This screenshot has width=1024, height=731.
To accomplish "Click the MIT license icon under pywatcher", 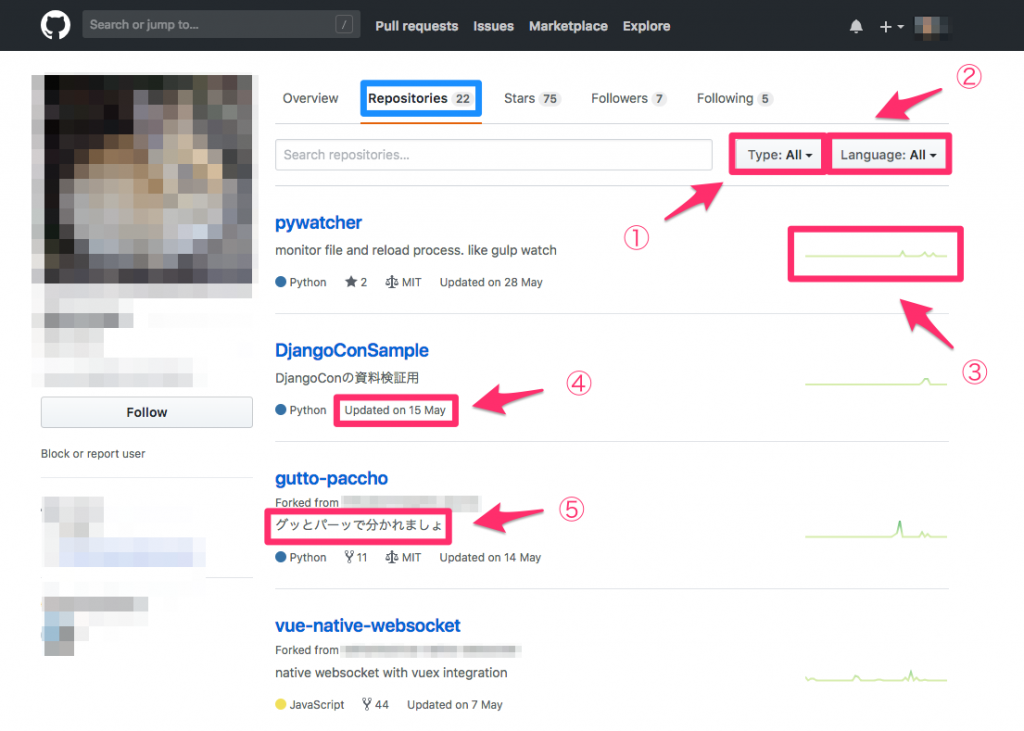I will pos(392,282).
